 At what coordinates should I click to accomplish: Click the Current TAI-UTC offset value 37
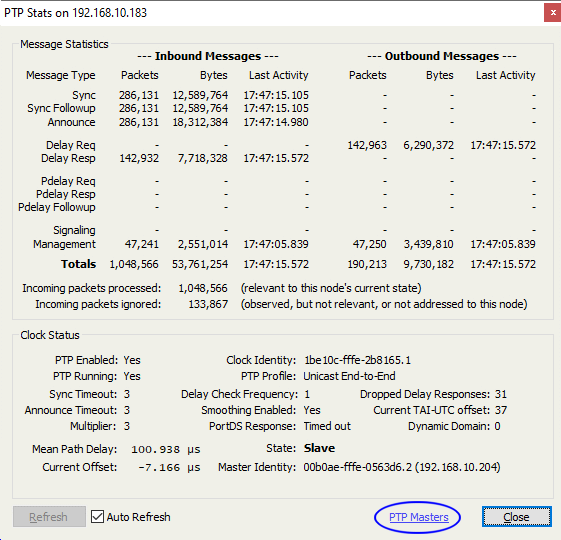click(x=501, y=410)
